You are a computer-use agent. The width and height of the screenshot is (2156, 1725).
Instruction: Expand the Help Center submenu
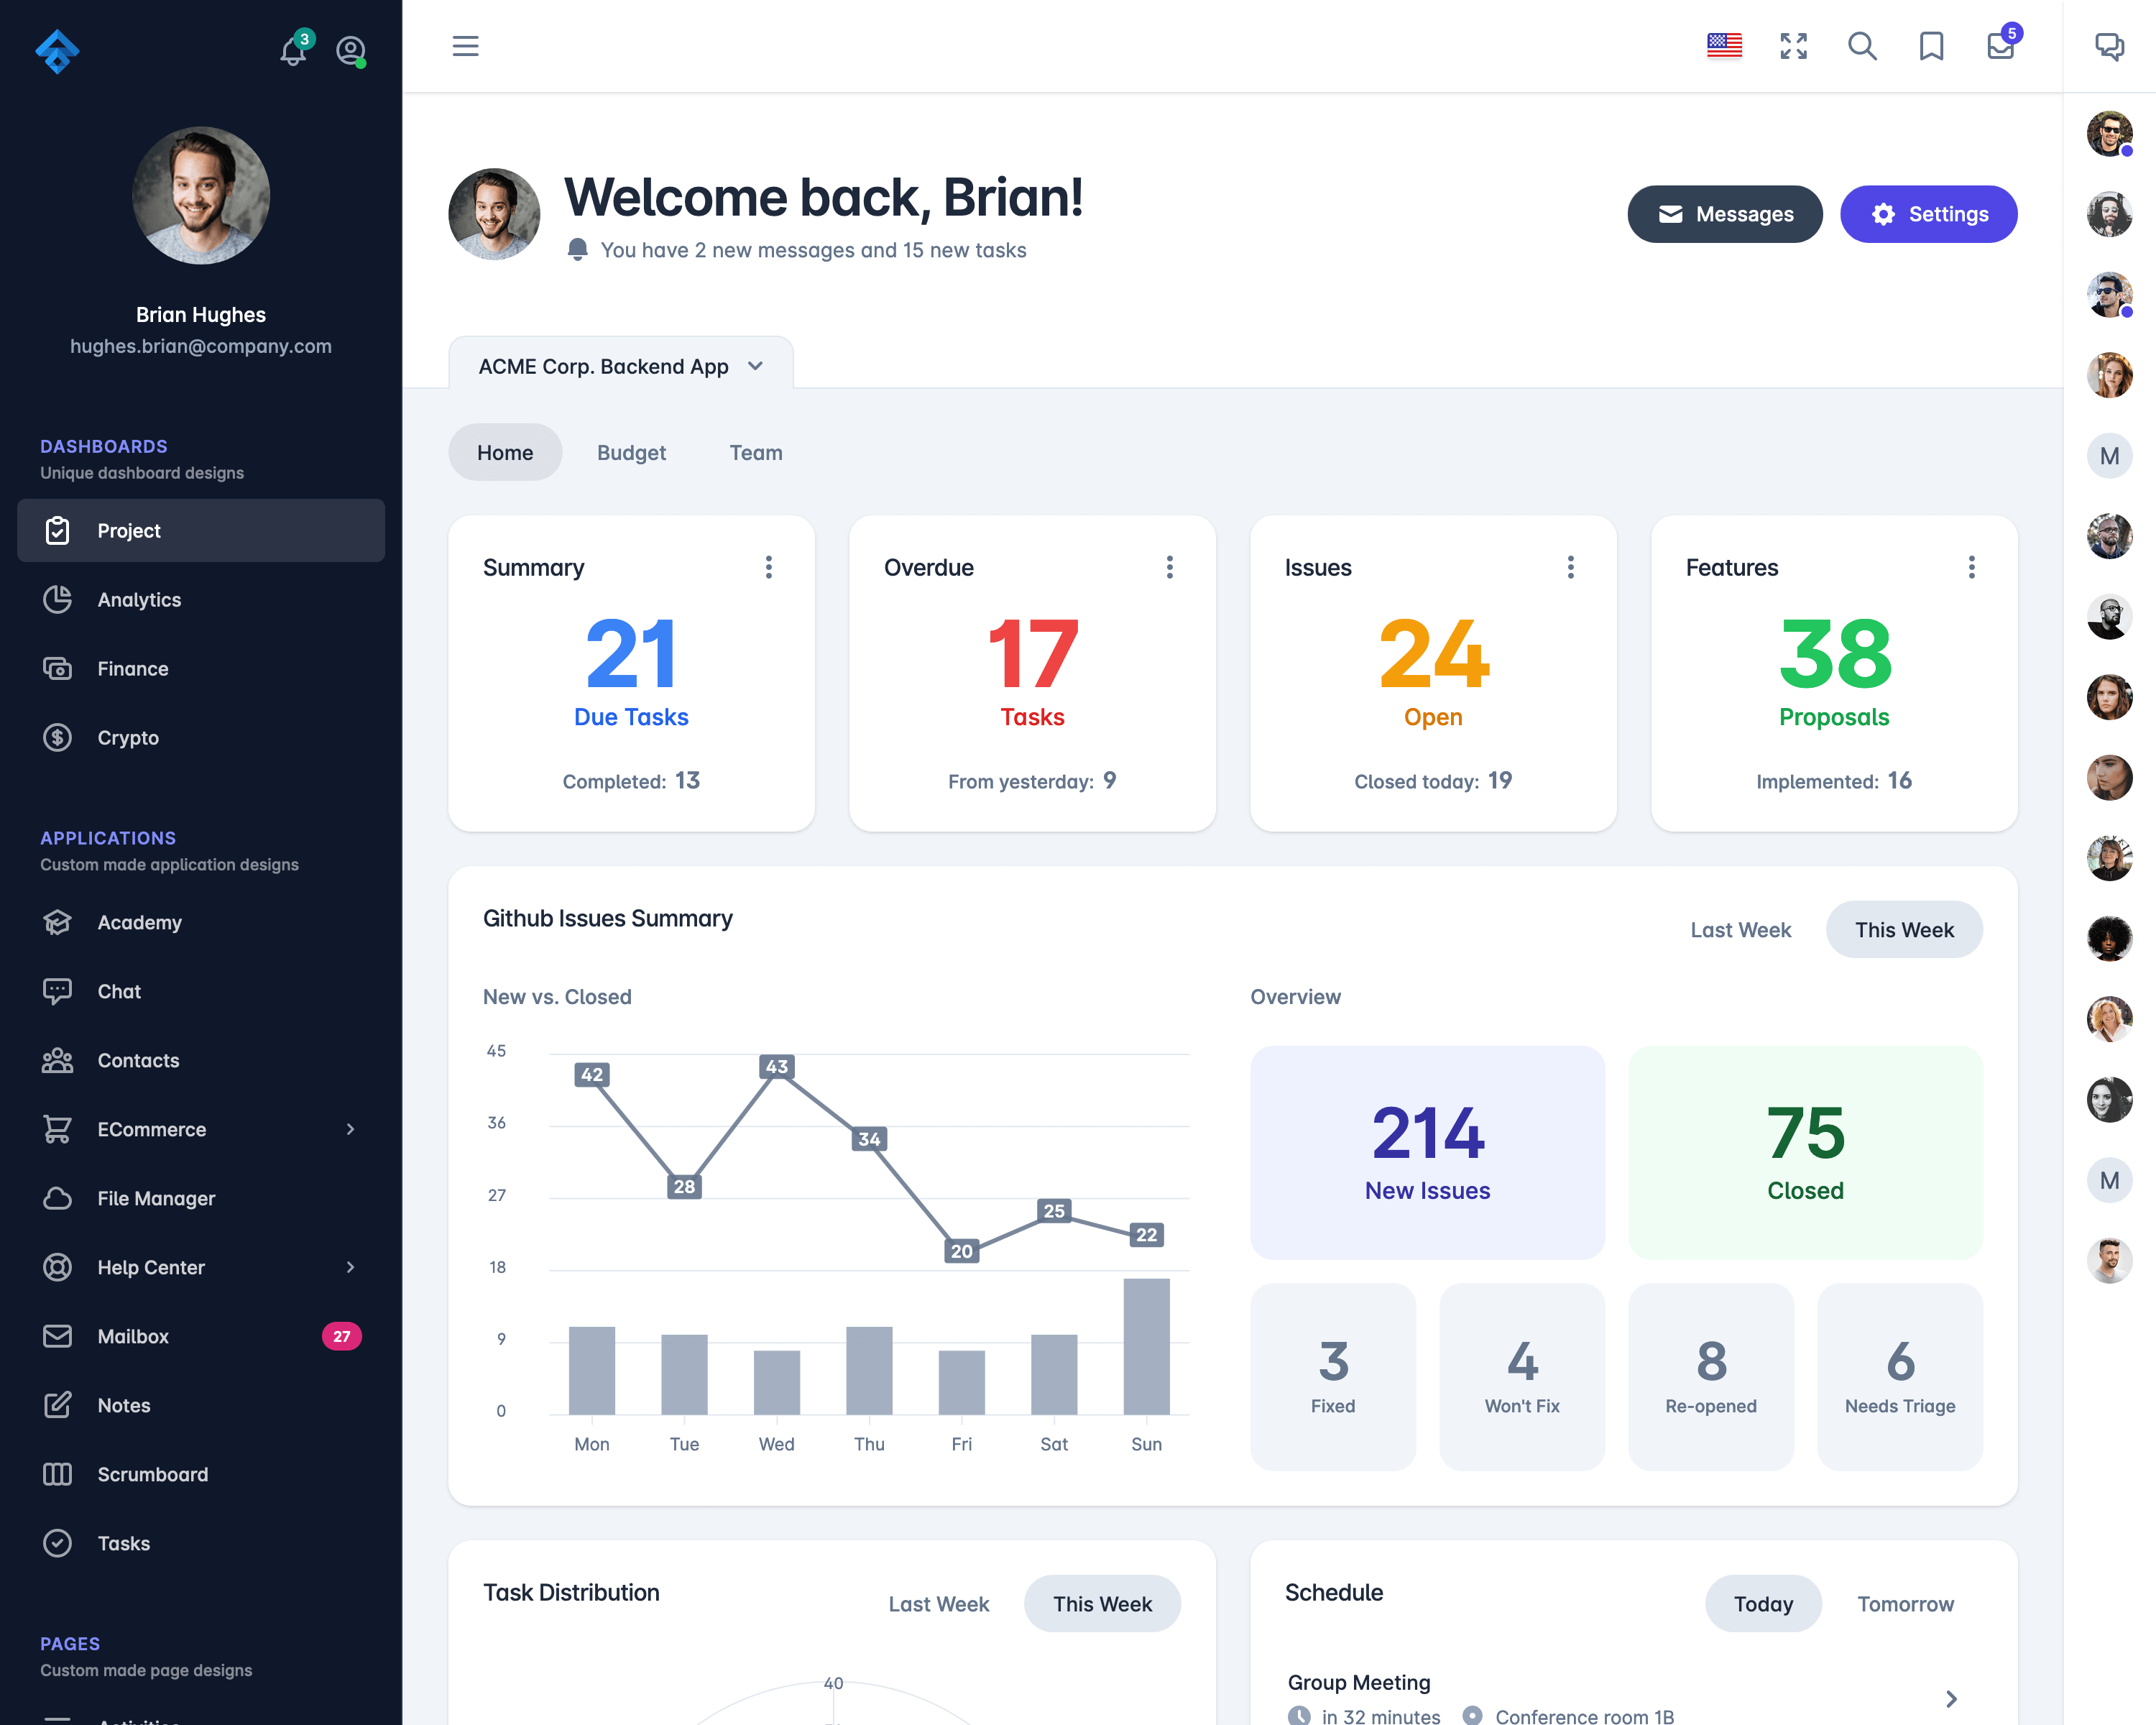coord(350,1266)
